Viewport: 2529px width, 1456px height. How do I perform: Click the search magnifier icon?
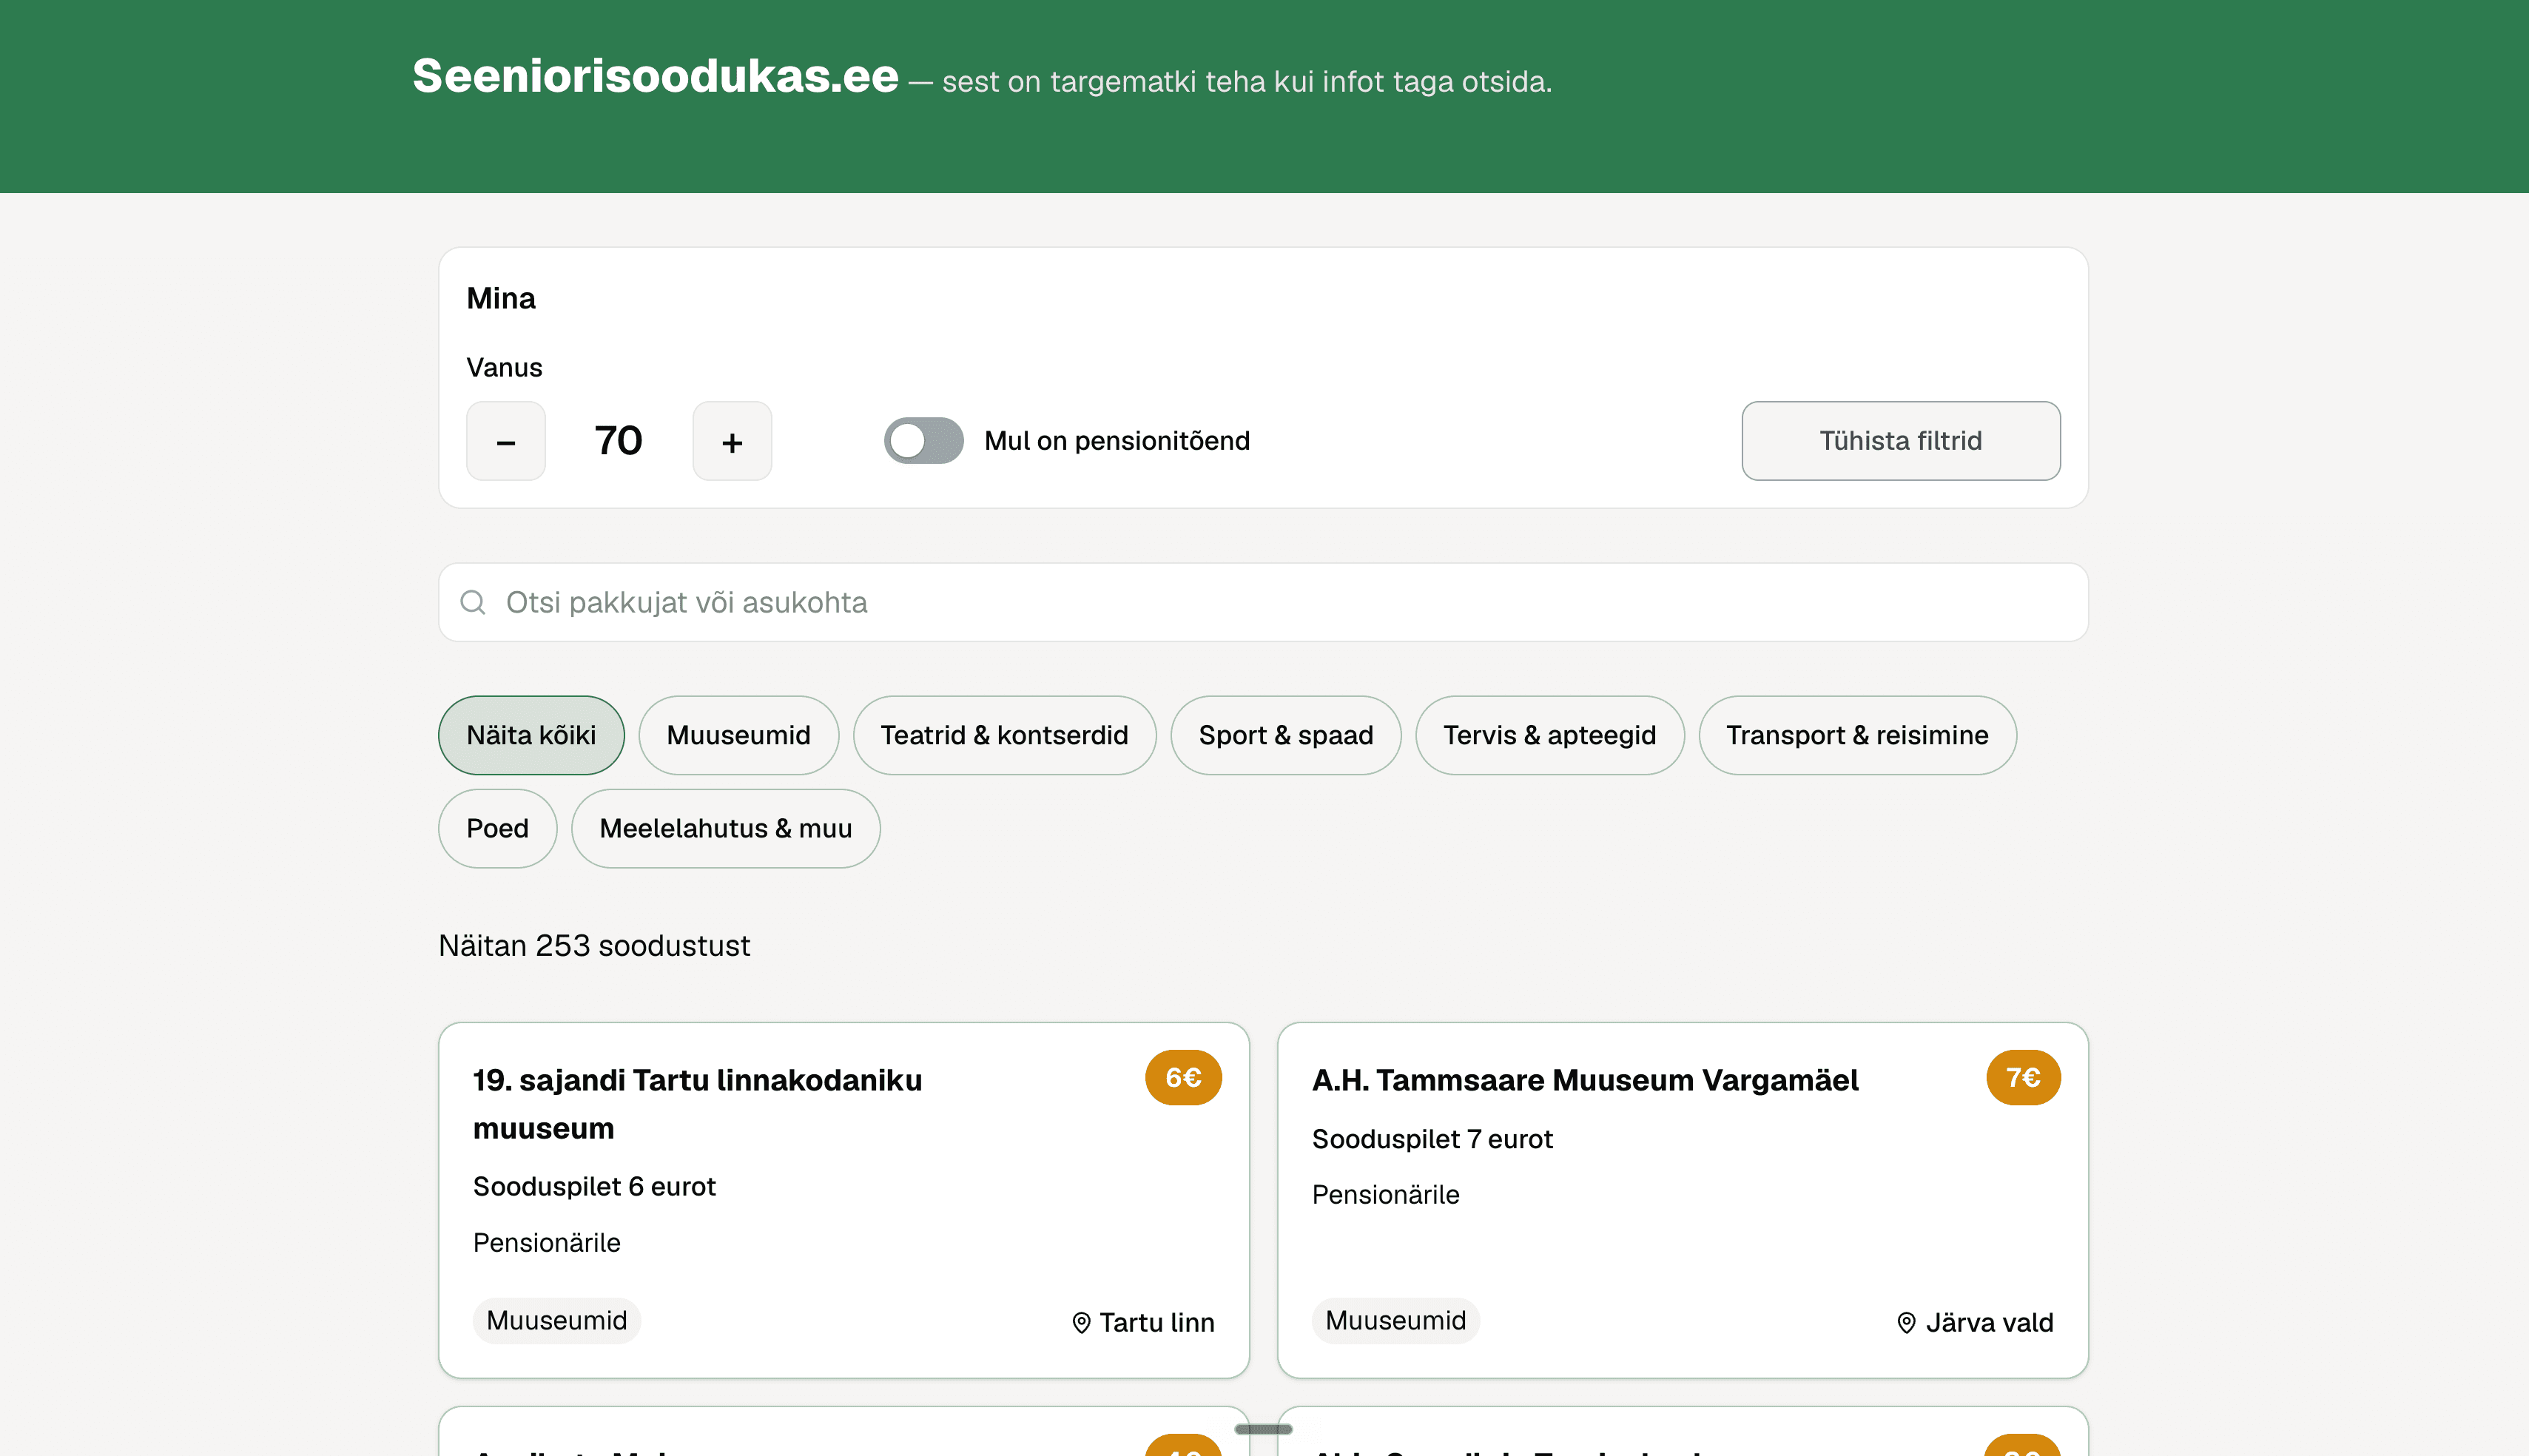point(473,602)
